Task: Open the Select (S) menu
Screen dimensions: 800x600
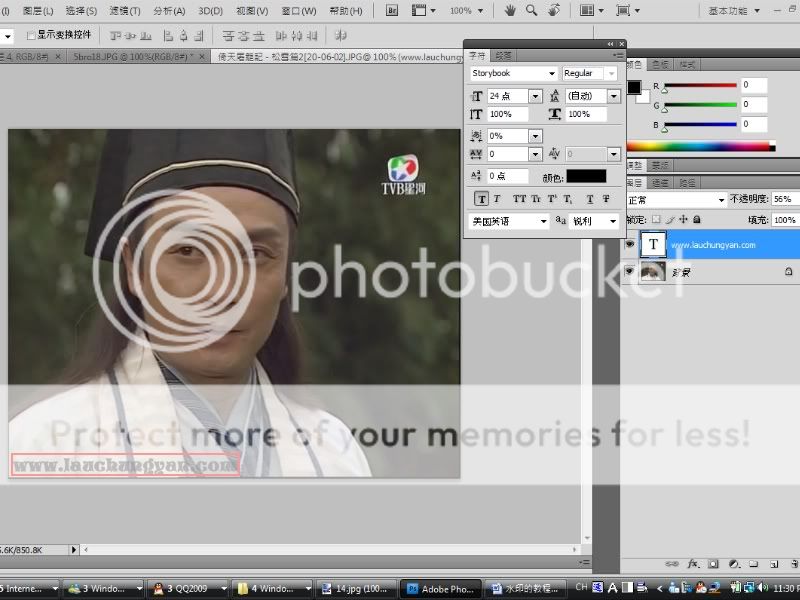Action: tap(81, 11)
